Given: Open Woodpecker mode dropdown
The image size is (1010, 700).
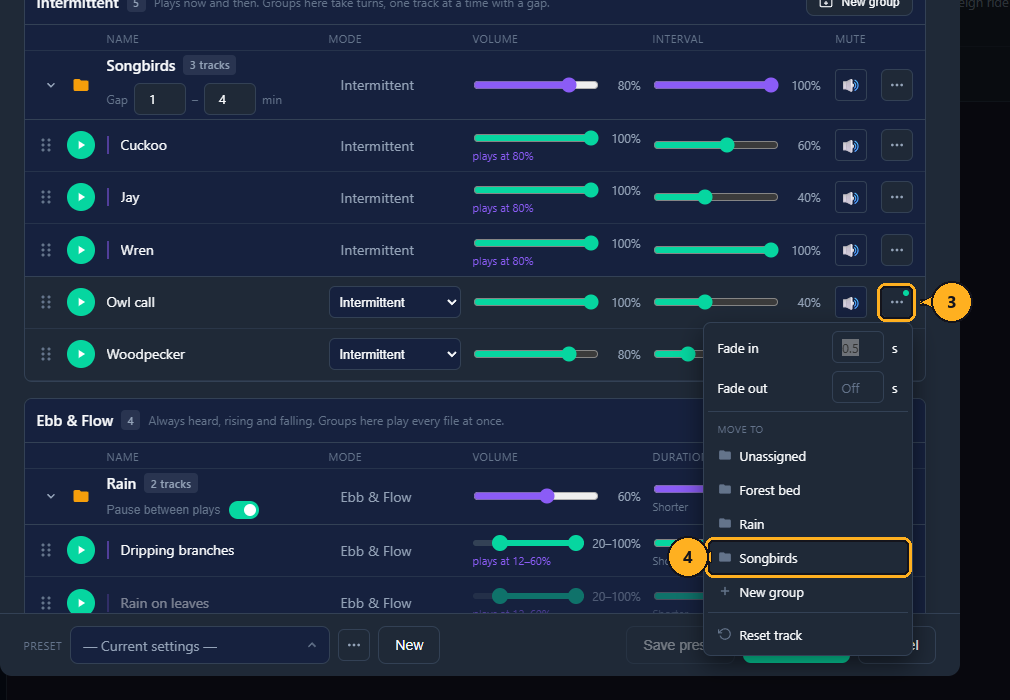Looking at the screenshot, I should [395, 354].
